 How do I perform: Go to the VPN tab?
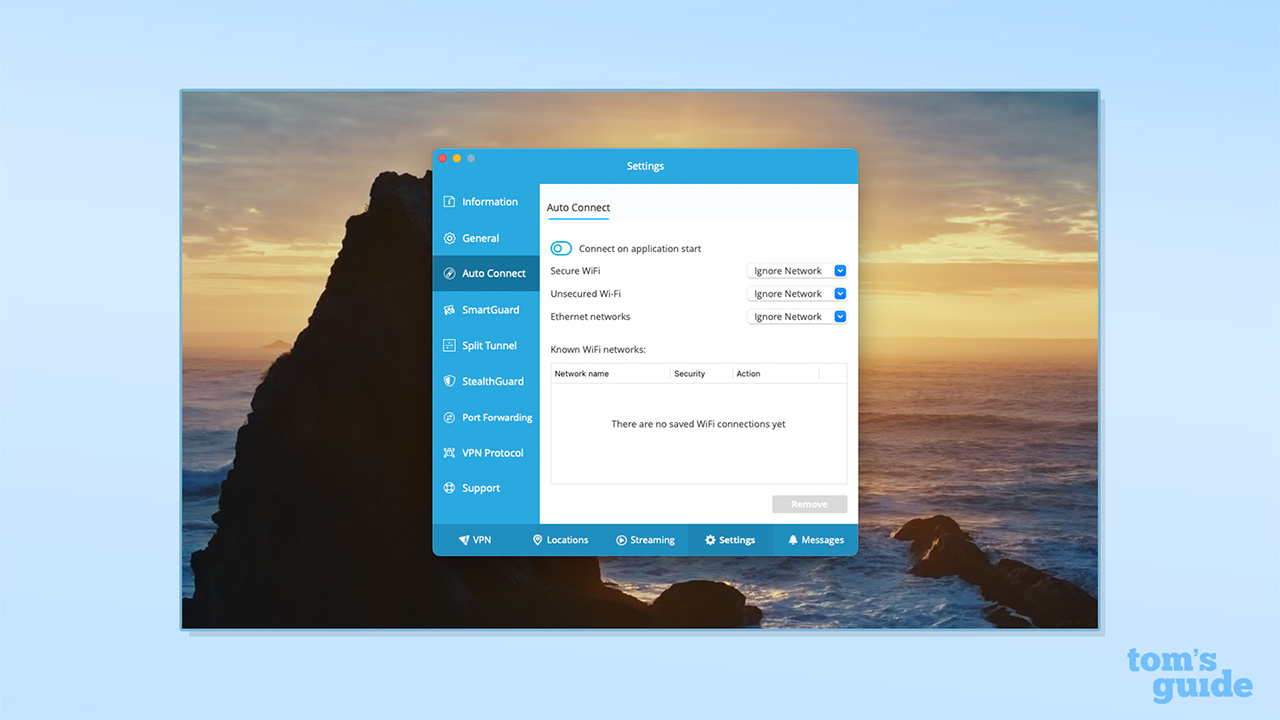[x=475, y=540]
